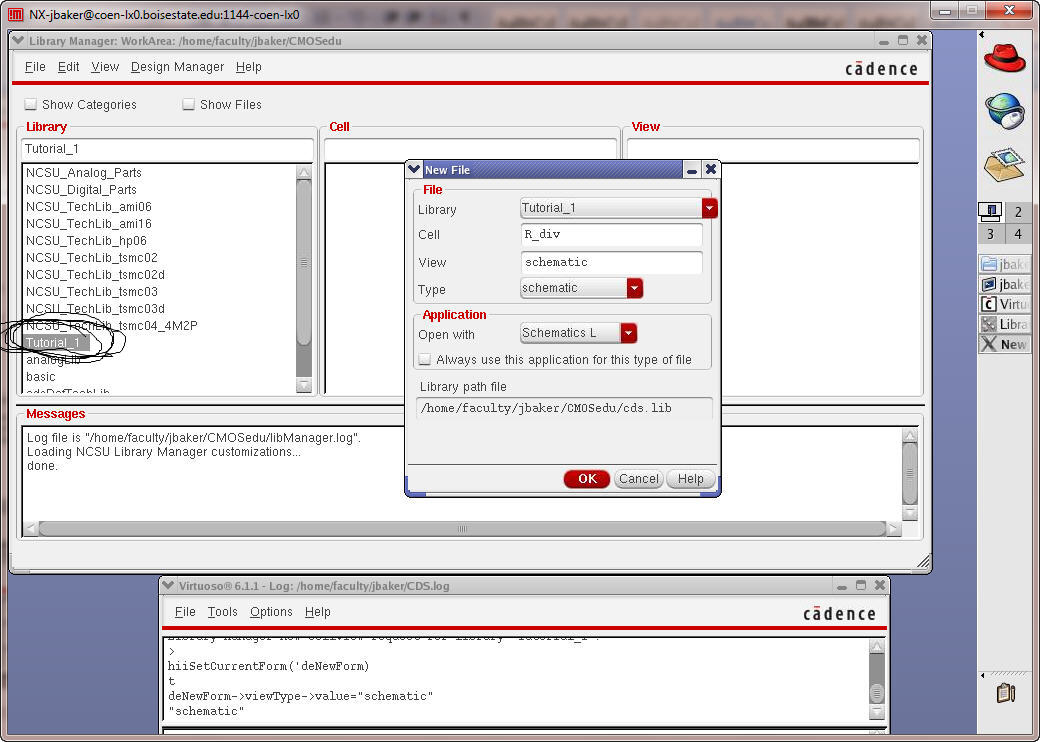Viewport: 1040px width, 742px height.
Task: Check Always use this application option
Action: pyautogui.click(x=425, y=359)
